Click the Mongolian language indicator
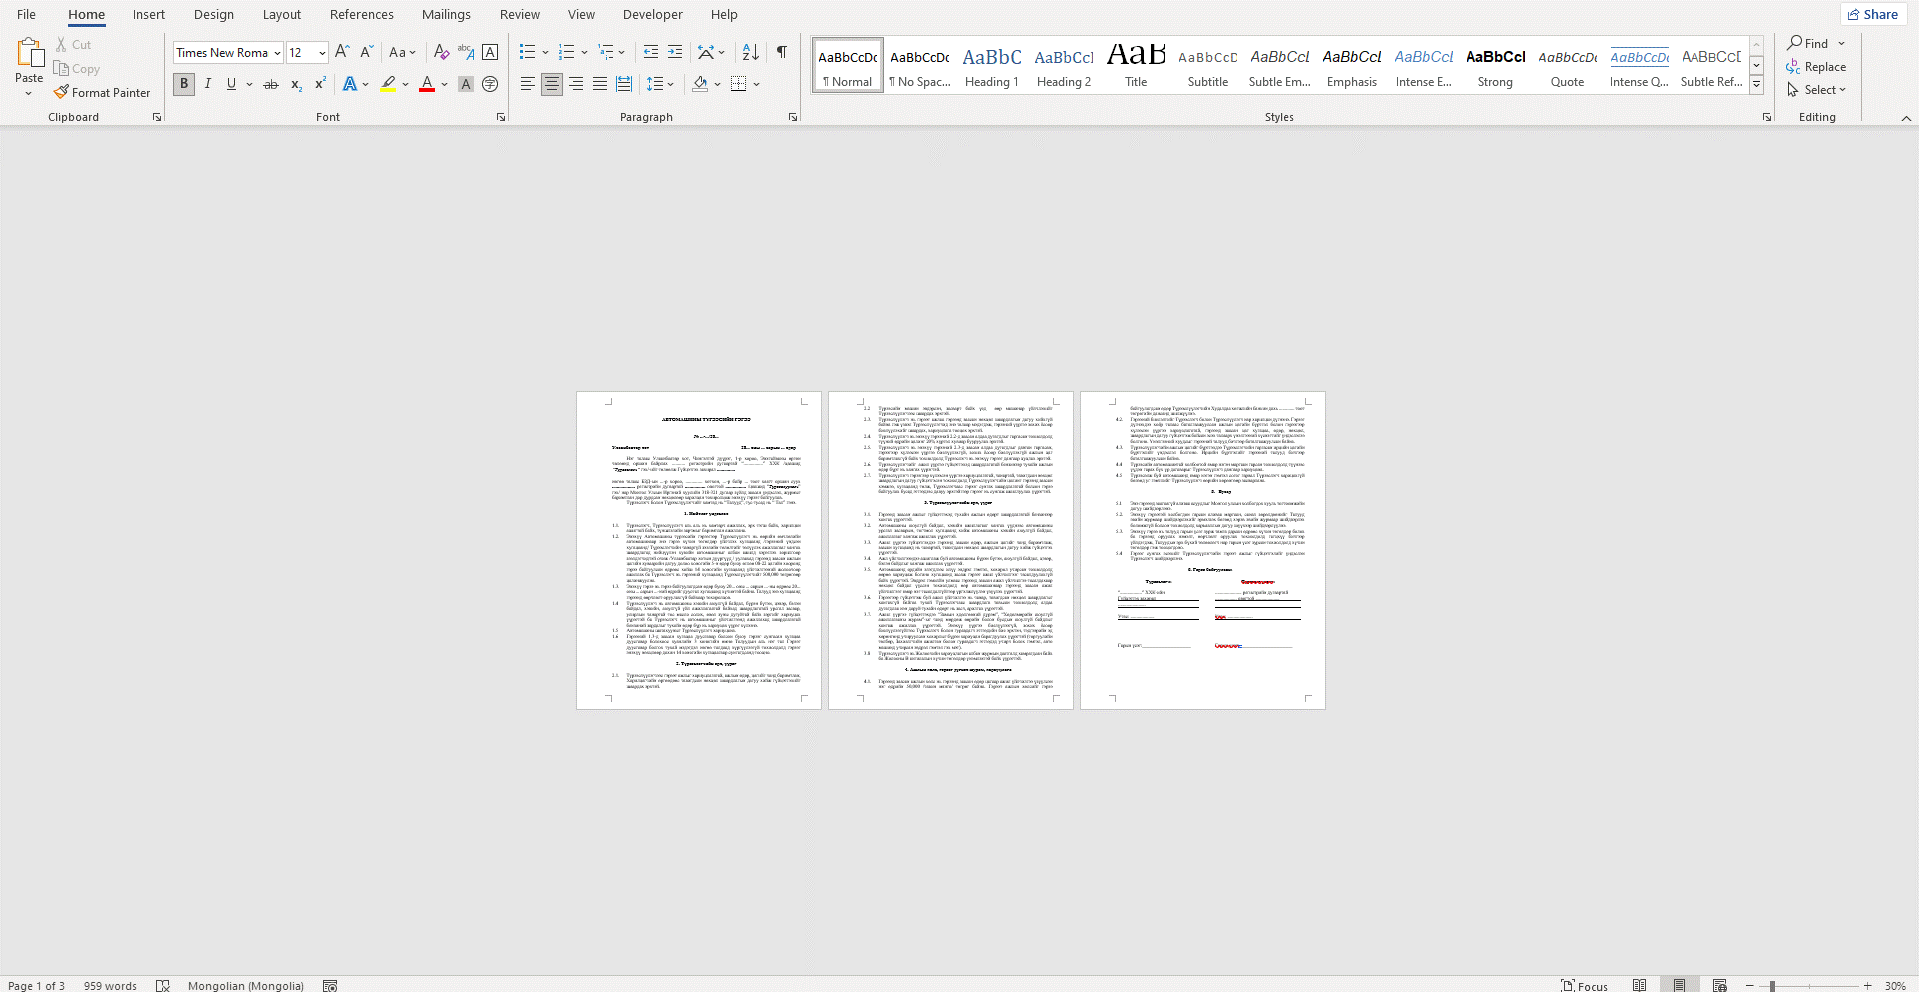Image resolution: width=1919 pixels, height=992 pixels. click(246, 985)
